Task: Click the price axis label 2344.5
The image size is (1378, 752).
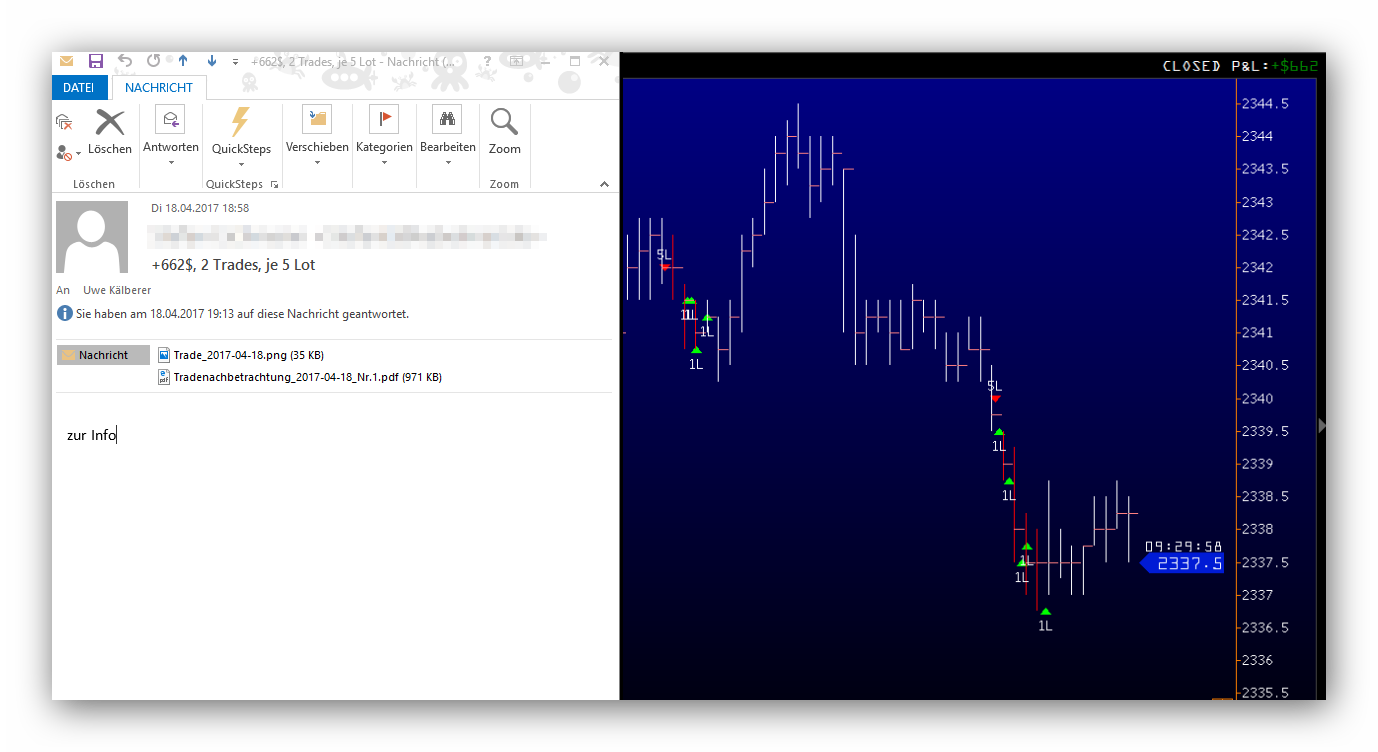Action: (x=1265, y=103)
